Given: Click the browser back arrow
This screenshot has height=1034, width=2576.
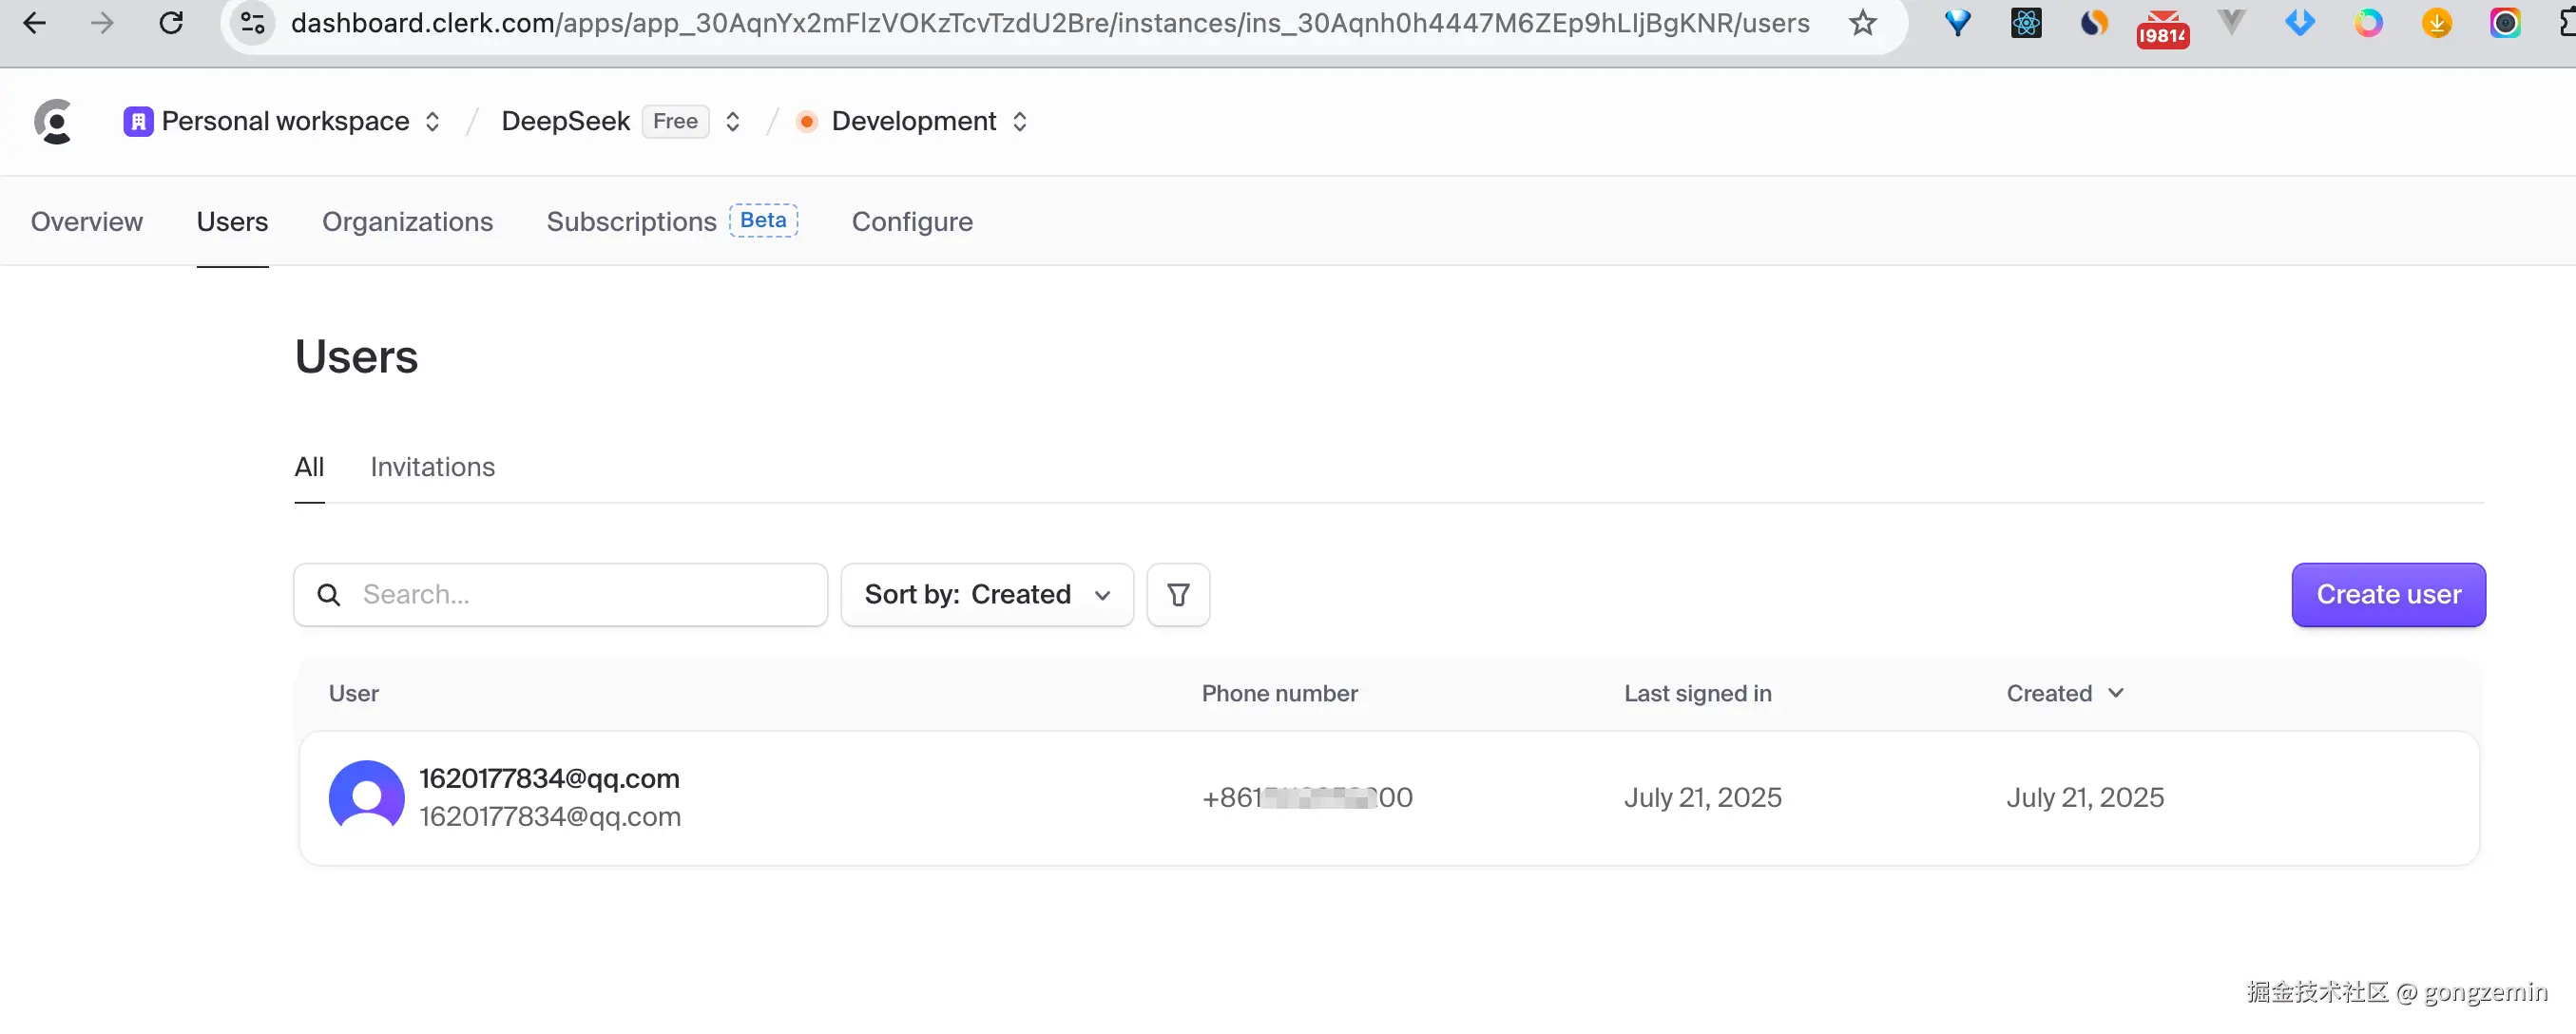Looking at the screenshot, I should [x=35, y=23].
